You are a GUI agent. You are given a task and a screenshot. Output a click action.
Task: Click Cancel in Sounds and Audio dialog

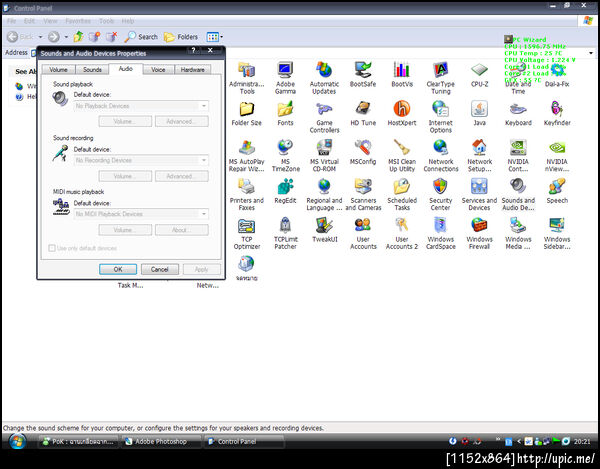point(160,269)
